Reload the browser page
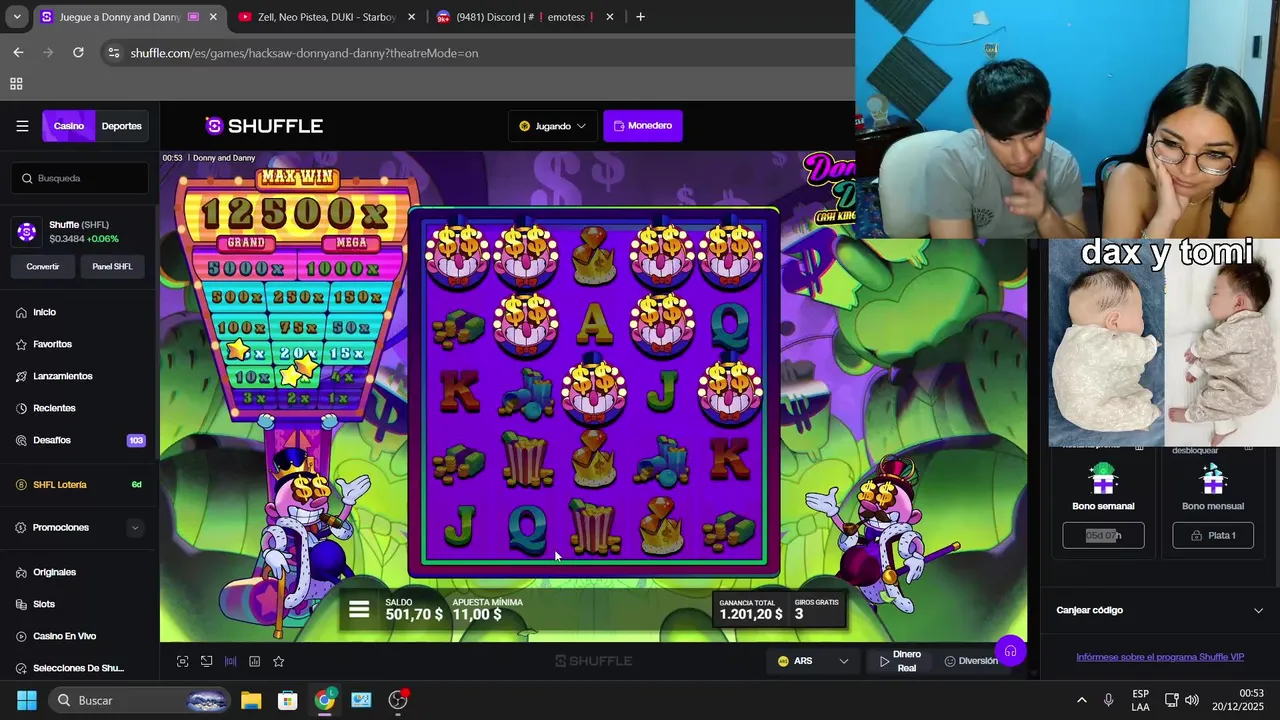 pos(78,53)
